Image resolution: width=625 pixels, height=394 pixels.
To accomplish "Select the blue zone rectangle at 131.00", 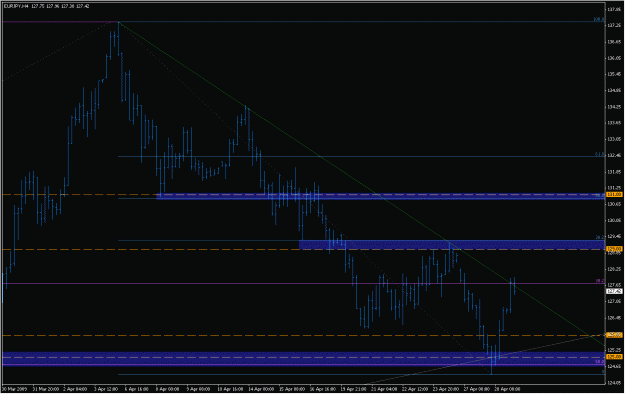I will (x=381, y=196).
